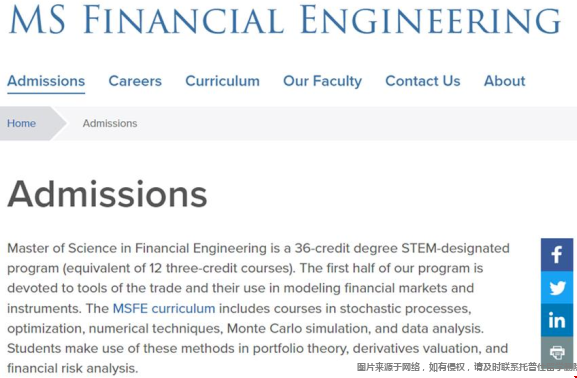Click the Home breadcrumb link

pyautogui.click(x=21, y=123)
